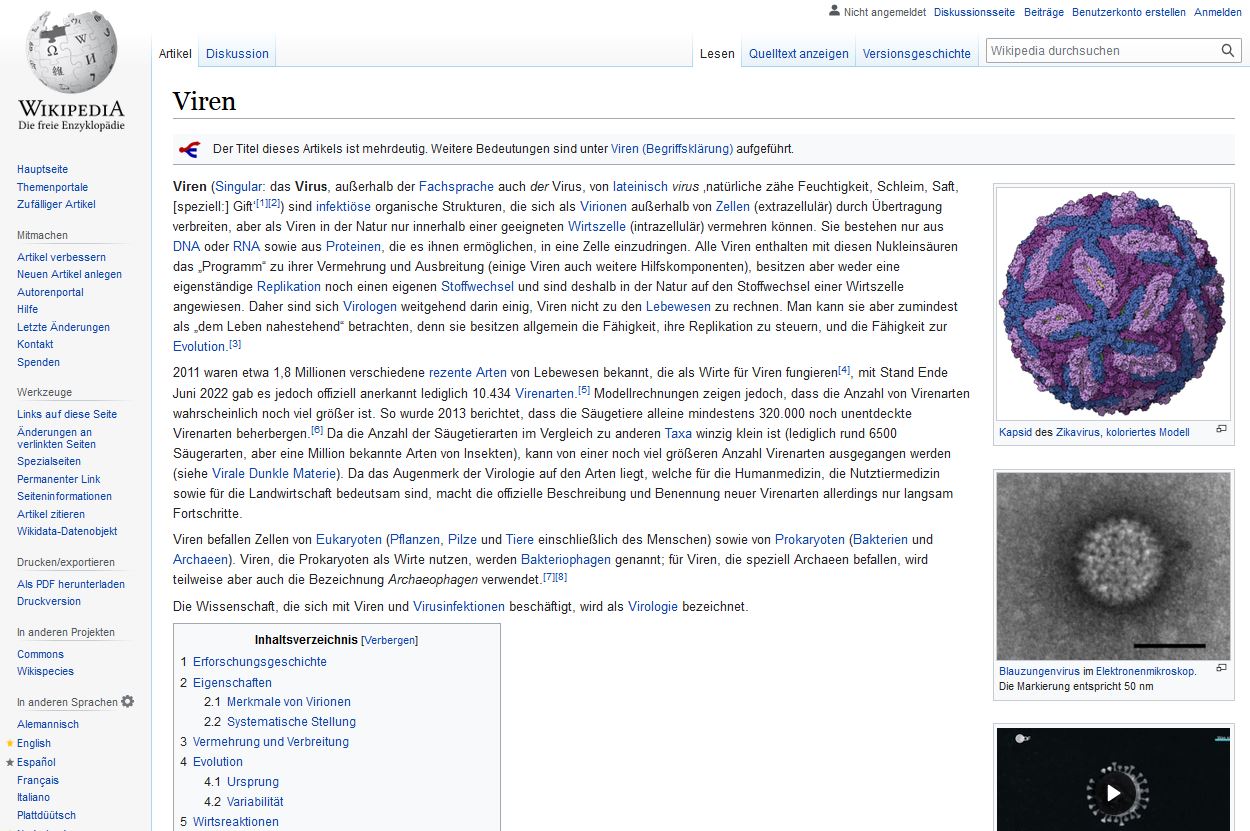Jump to the Erforschungsgeschichte section

[x=259, y=662]
